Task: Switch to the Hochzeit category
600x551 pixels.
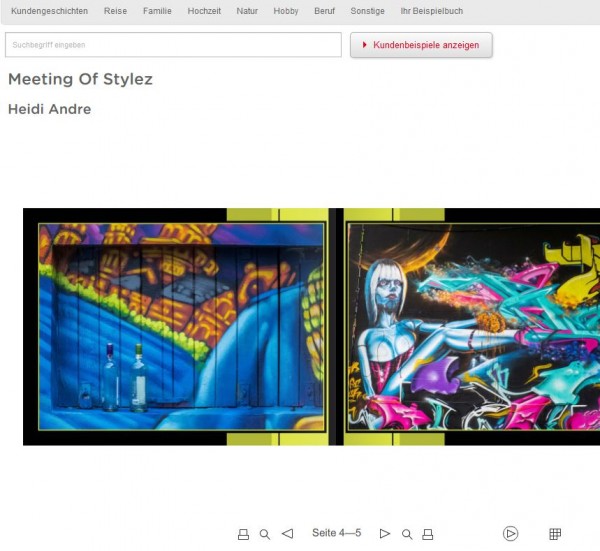Action: point(204,11)
